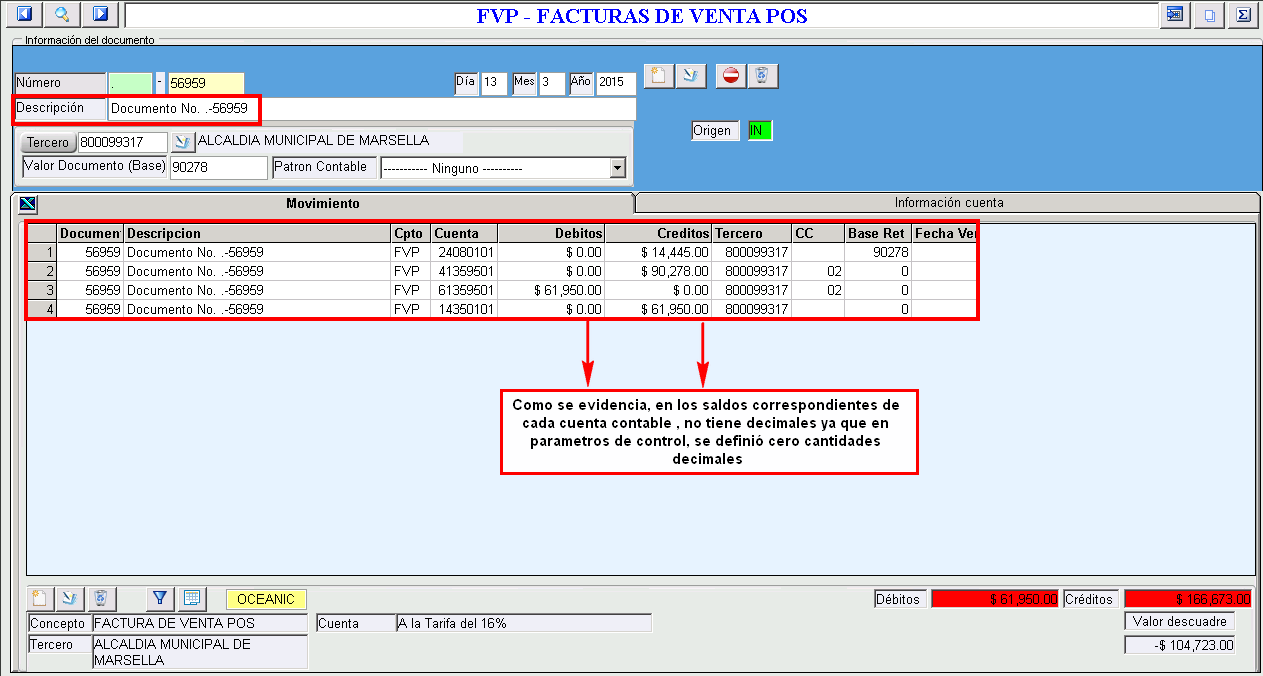The height and width of the screenshot is (676, 1263).
Task: Click the lookup icon next to Tercero number
Action: pyautogui.click(x=181, y=142)
